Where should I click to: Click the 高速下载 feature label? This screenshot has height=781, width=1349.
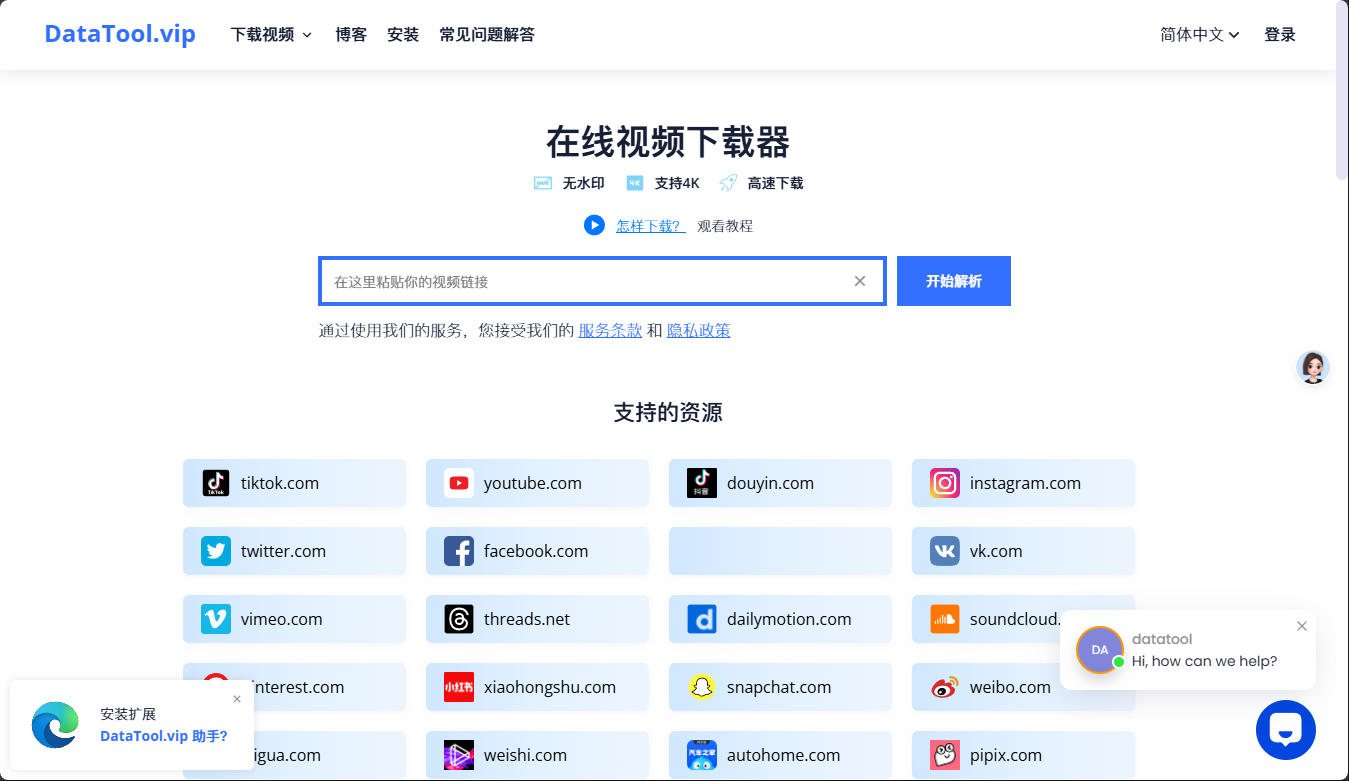click(775, 183)
